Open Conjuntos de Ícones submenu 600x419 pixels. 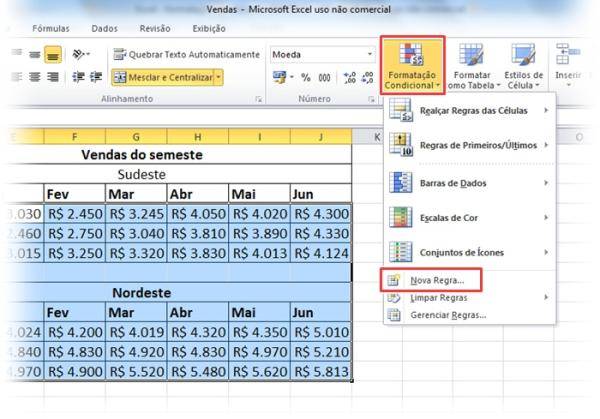(x=470, y=252)
